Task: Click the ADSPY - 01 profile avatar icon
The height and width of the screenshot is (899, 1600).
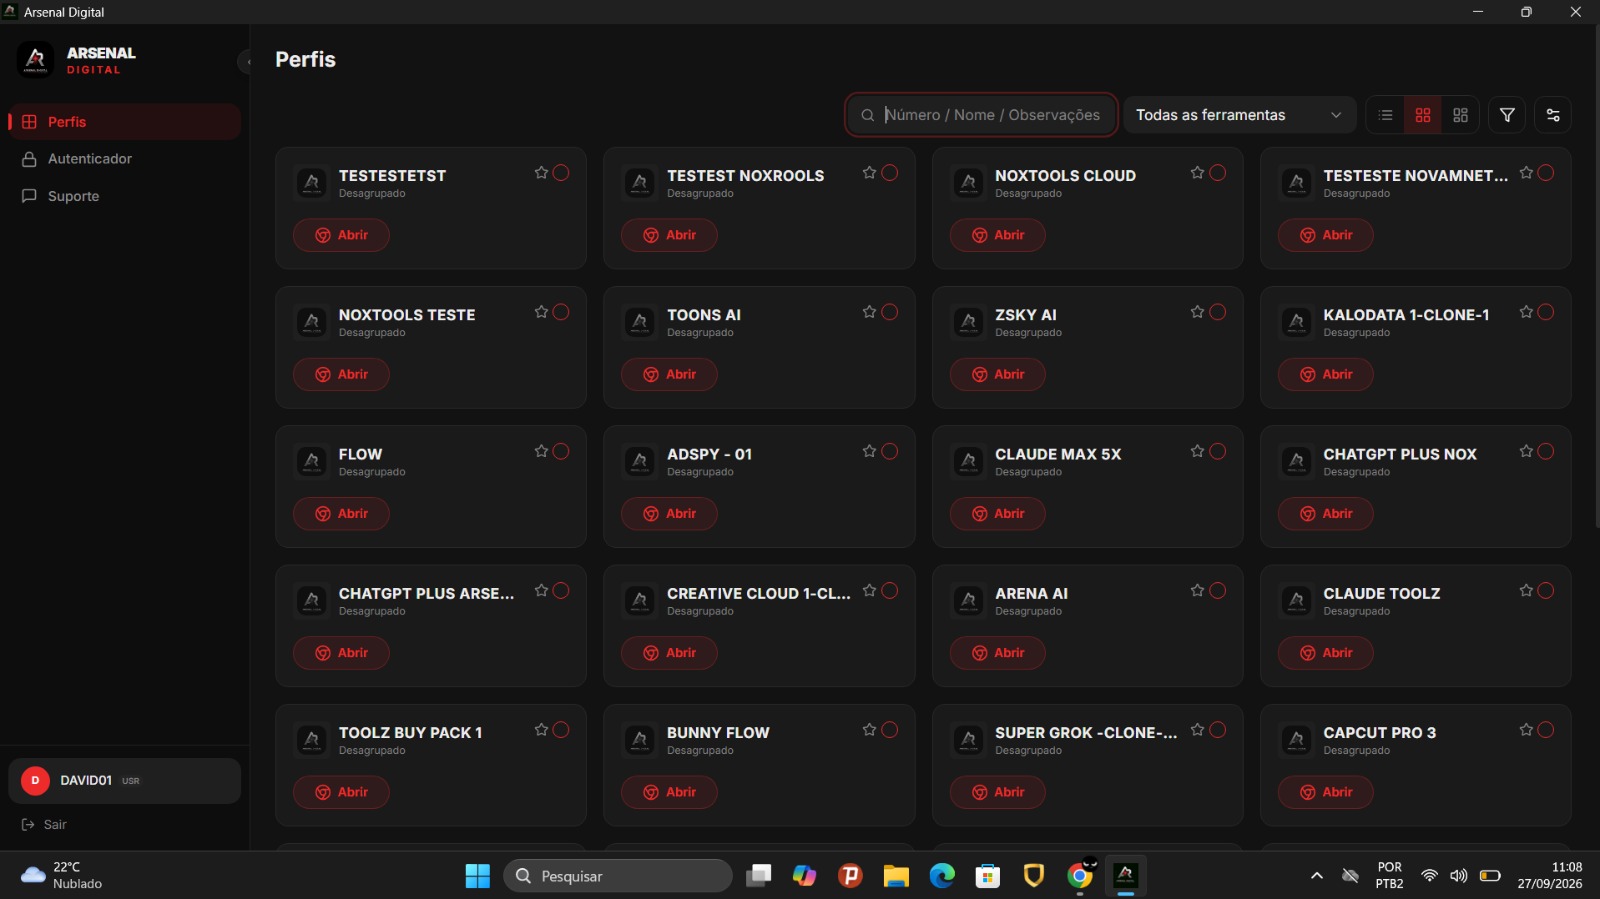Action: (640, 462)
